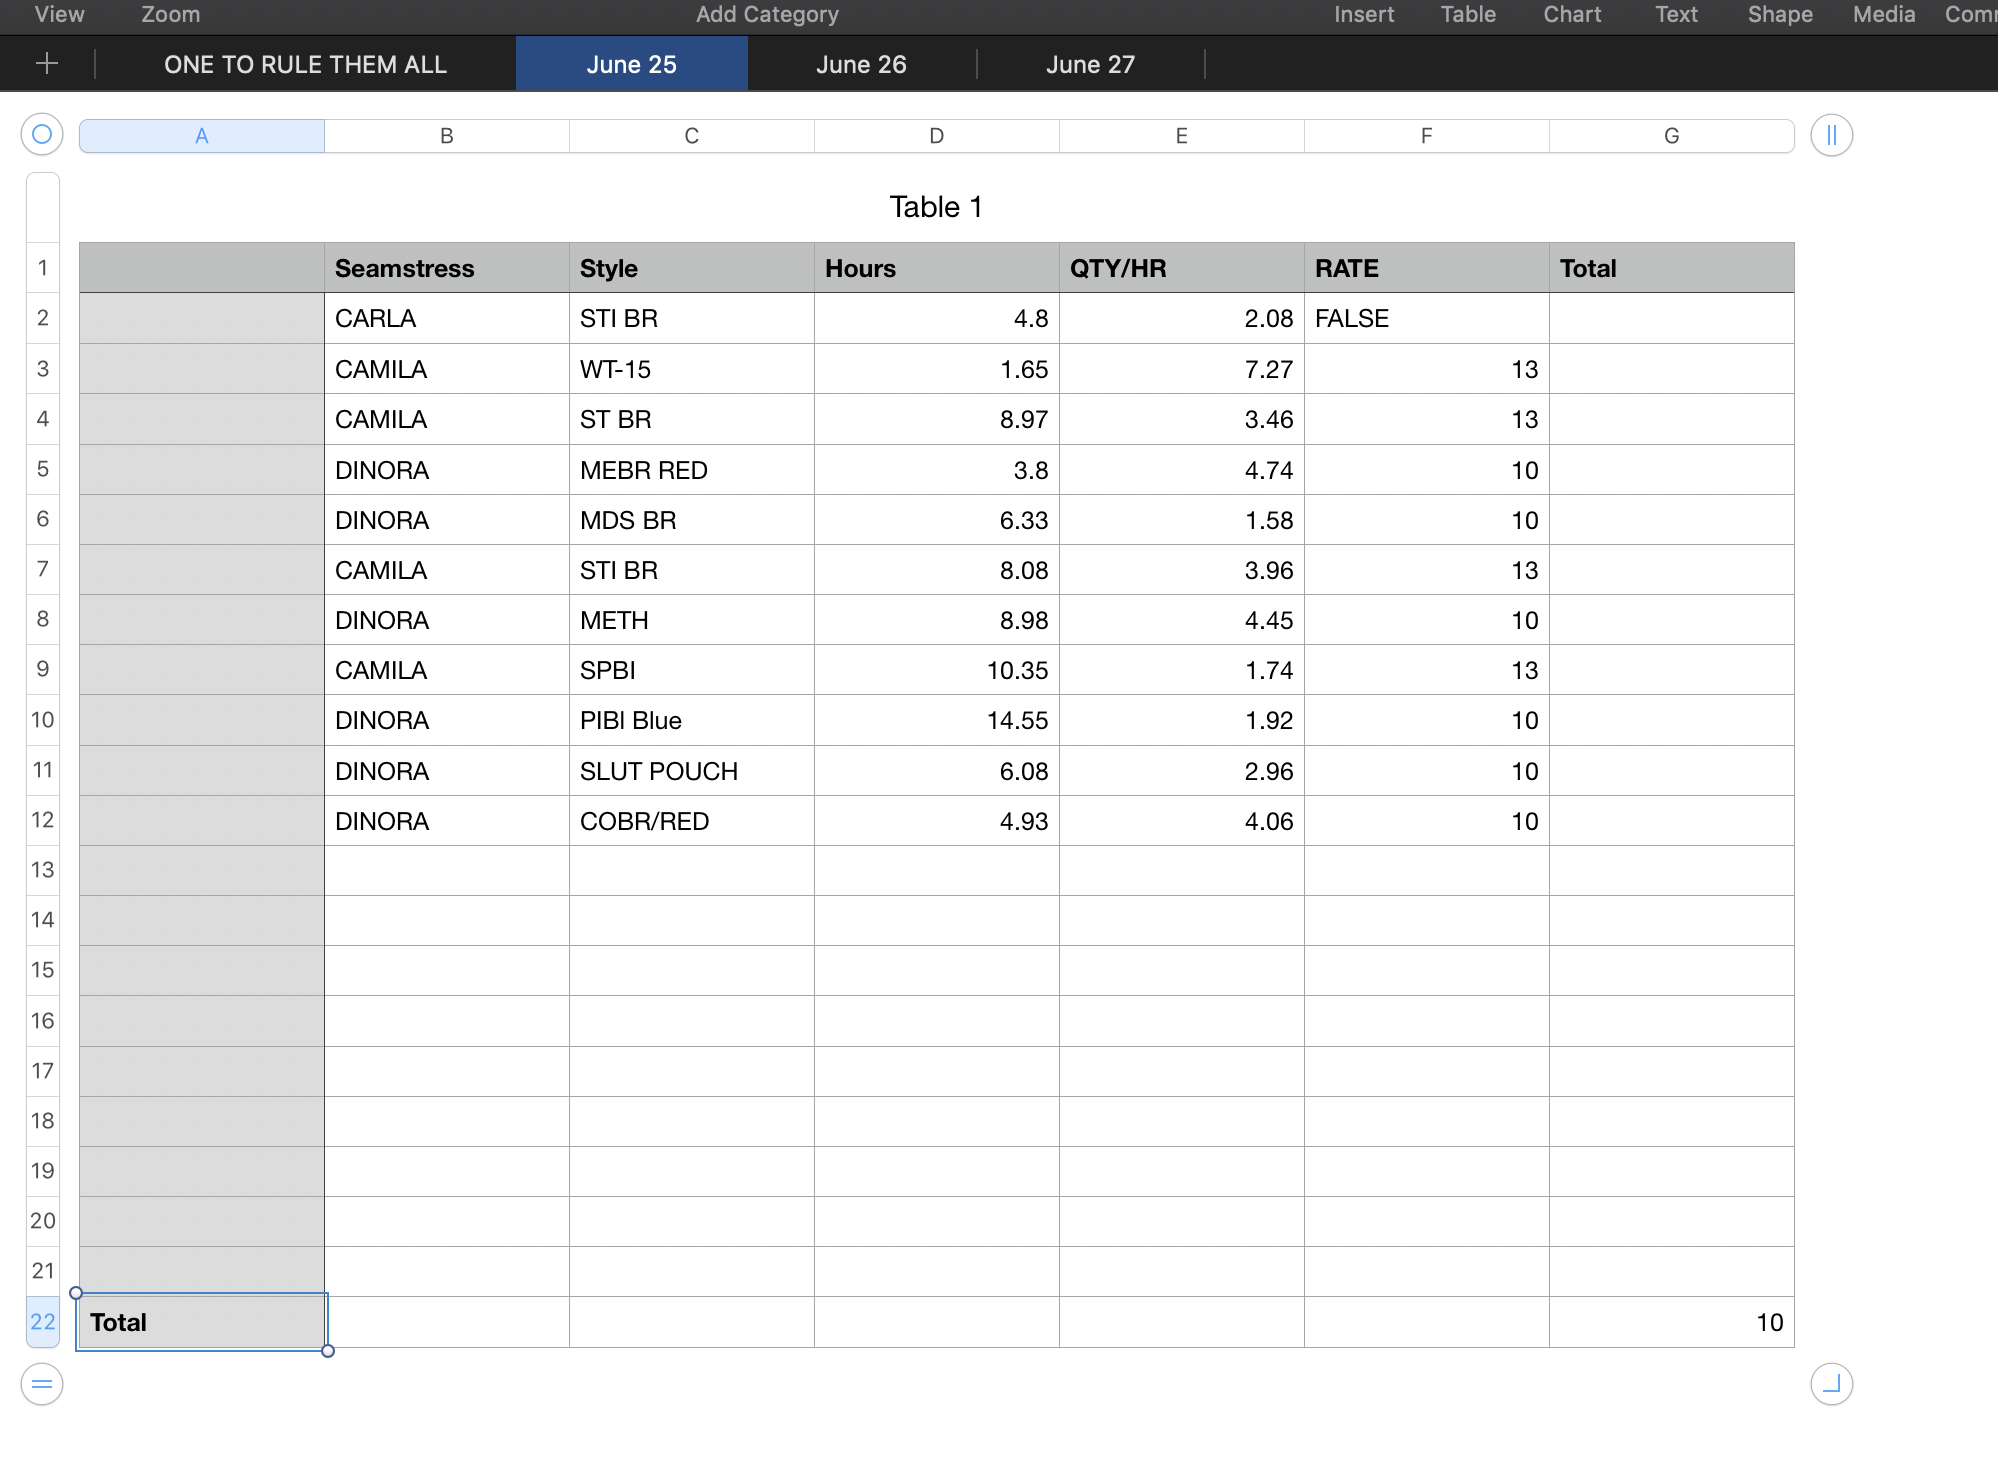Screen dimensions: 1998x1472
Task: Click the Insert toolbar item
Action: tap(1363, 14)
